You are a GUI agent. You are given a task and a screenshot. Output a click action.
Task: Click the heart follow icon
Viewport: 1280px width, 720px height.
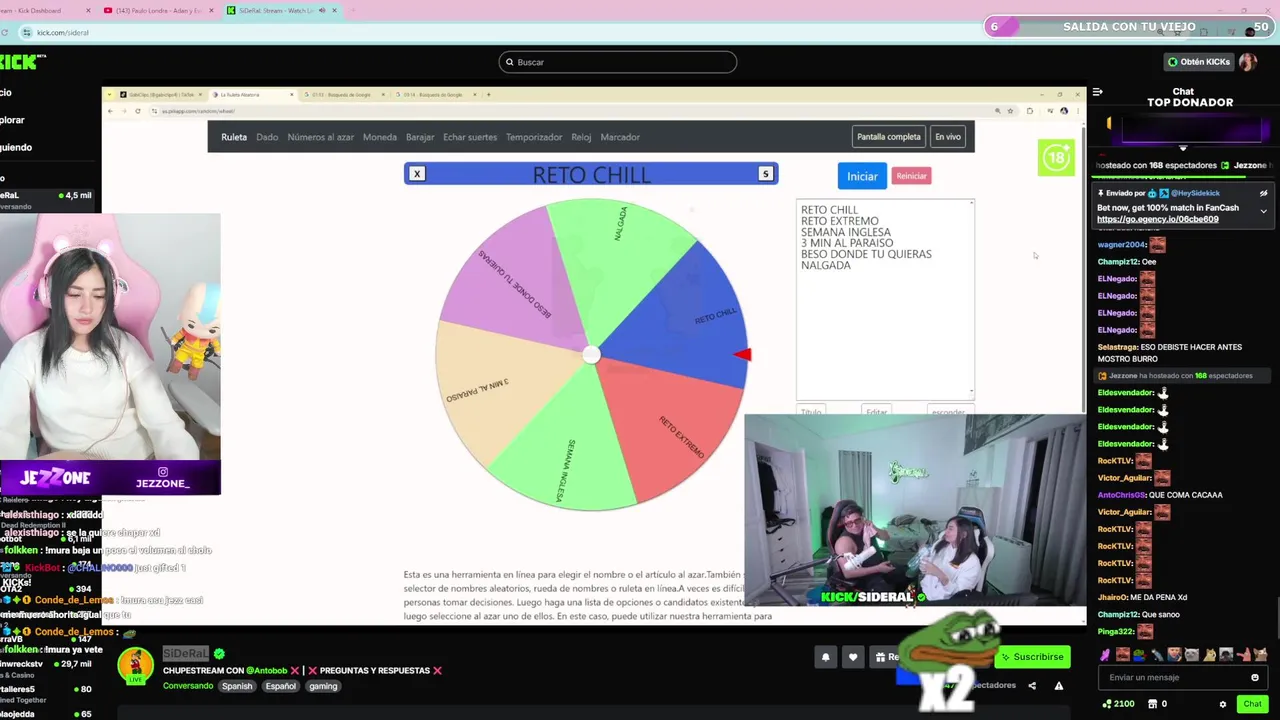[x=853, y=657]
